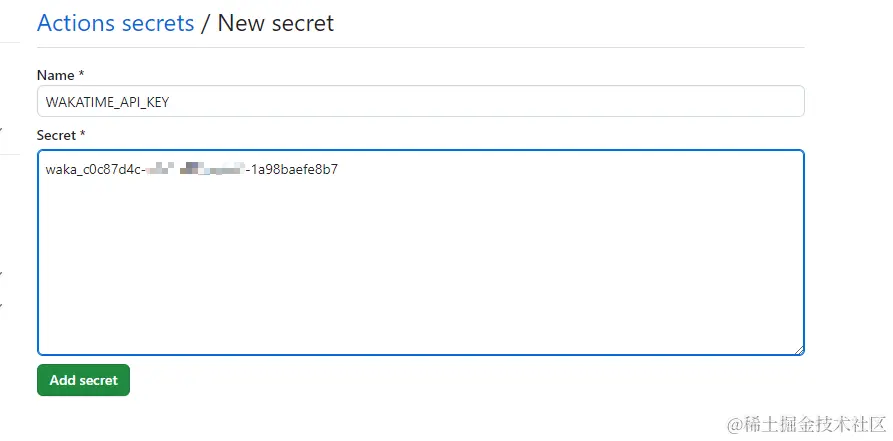Image resolution: width=893 pixels, height=441 pixels.
Task: Click the required asterisk beside Name
Action: (x=83, y=75)
